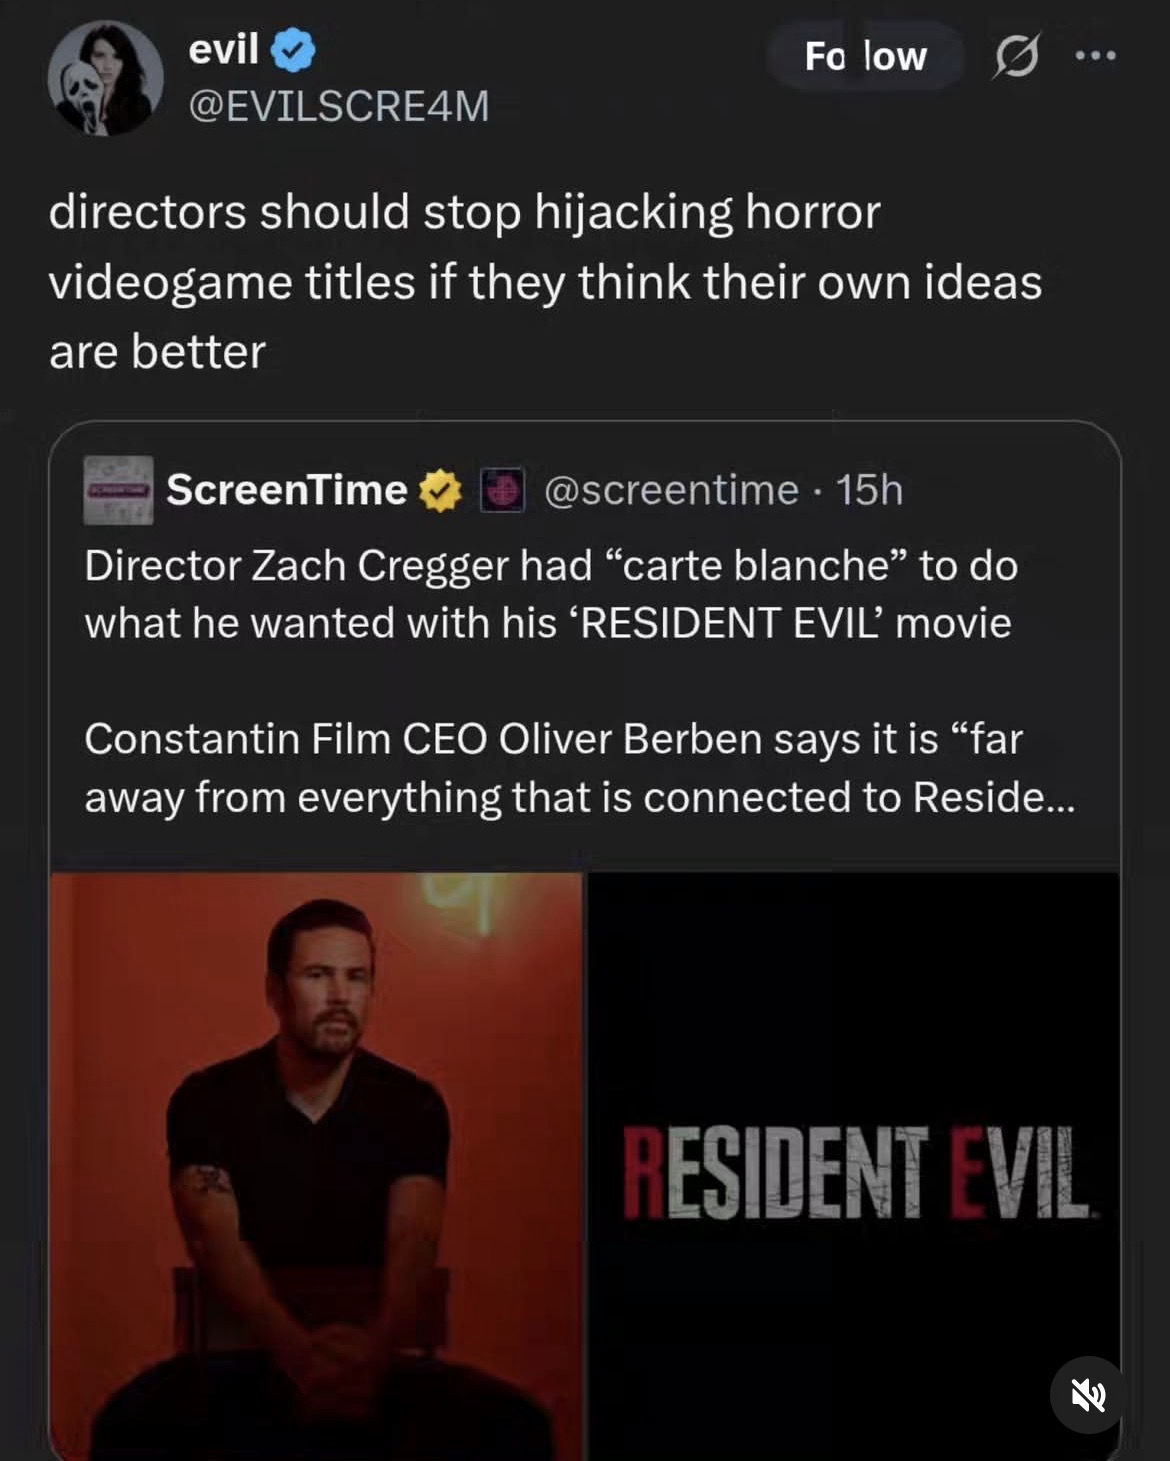Click the "Constantin Film CEO Oliver Berben" paragraph

click(x=553, y=767)
